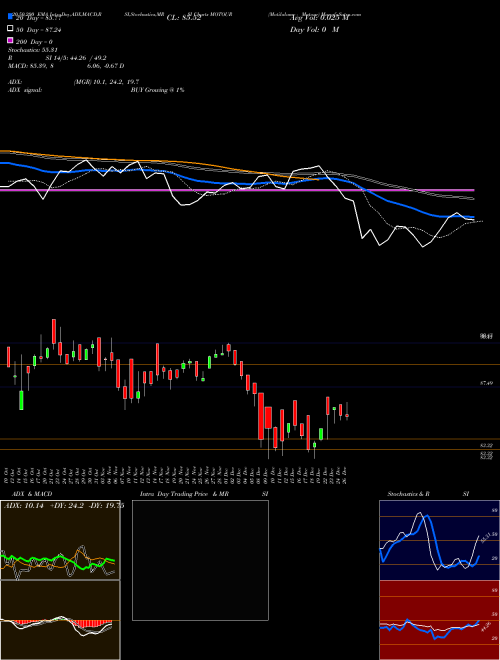Click the long green candle at far left
The height and width of the screenshot is (660, 500).
tap(21, 400)
